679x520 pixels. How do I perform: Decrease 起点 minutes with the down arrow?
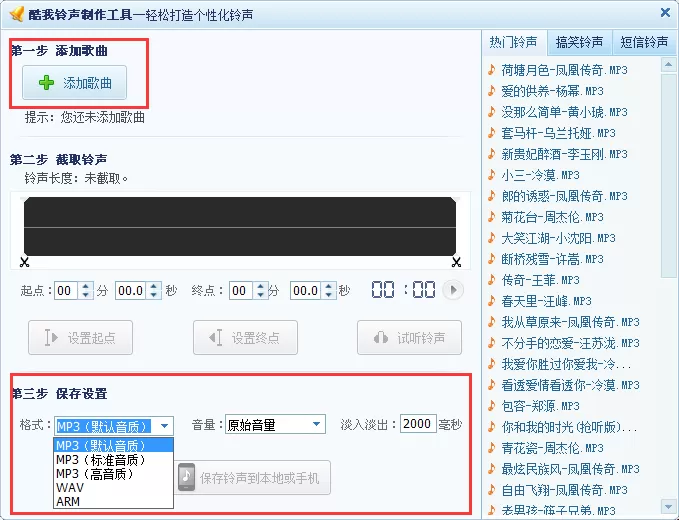pos(86,295)
